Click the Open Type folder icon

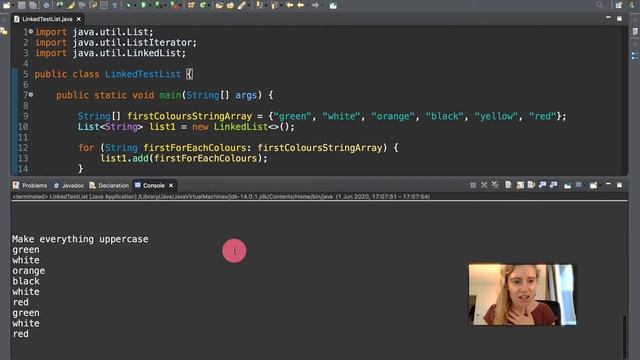(x=219, y=5)
